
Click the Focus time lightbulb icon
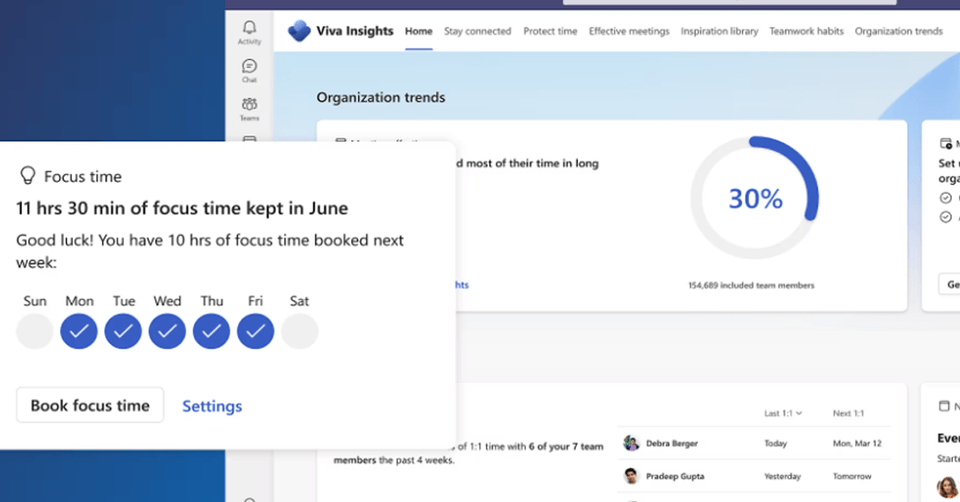pos(28,176)
